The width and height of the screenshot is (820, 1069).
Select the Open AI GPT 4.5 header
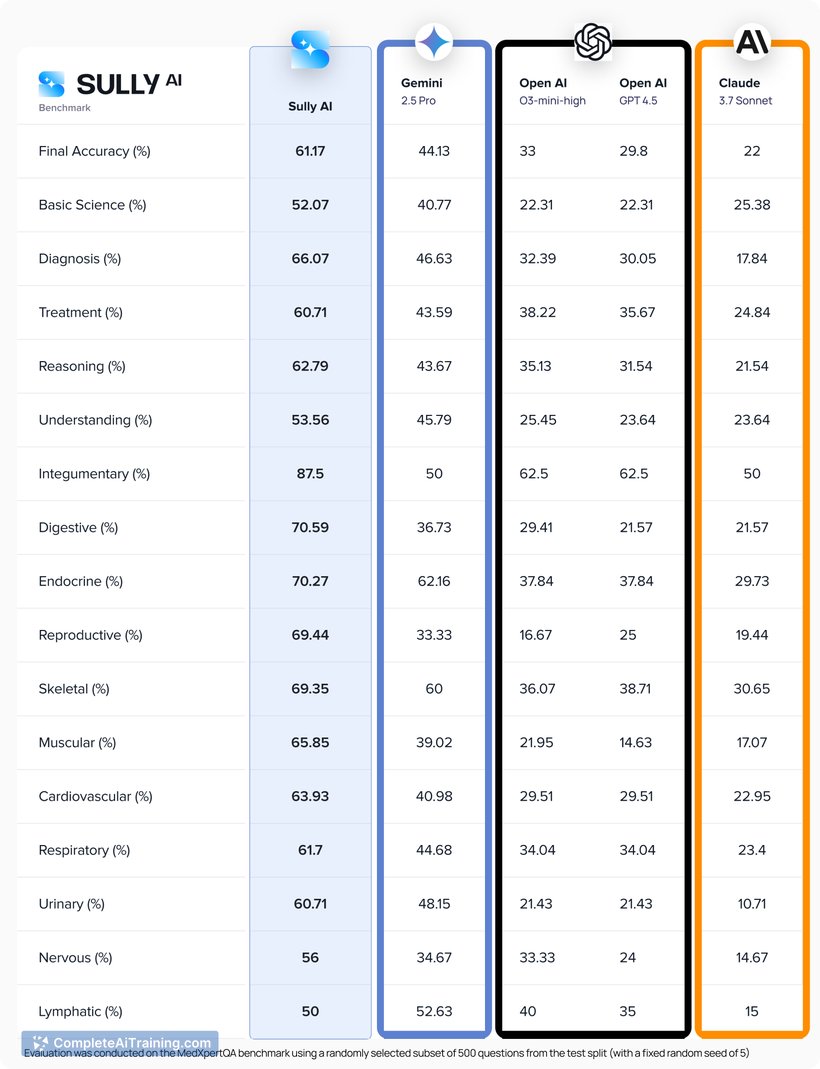(643, 91)
